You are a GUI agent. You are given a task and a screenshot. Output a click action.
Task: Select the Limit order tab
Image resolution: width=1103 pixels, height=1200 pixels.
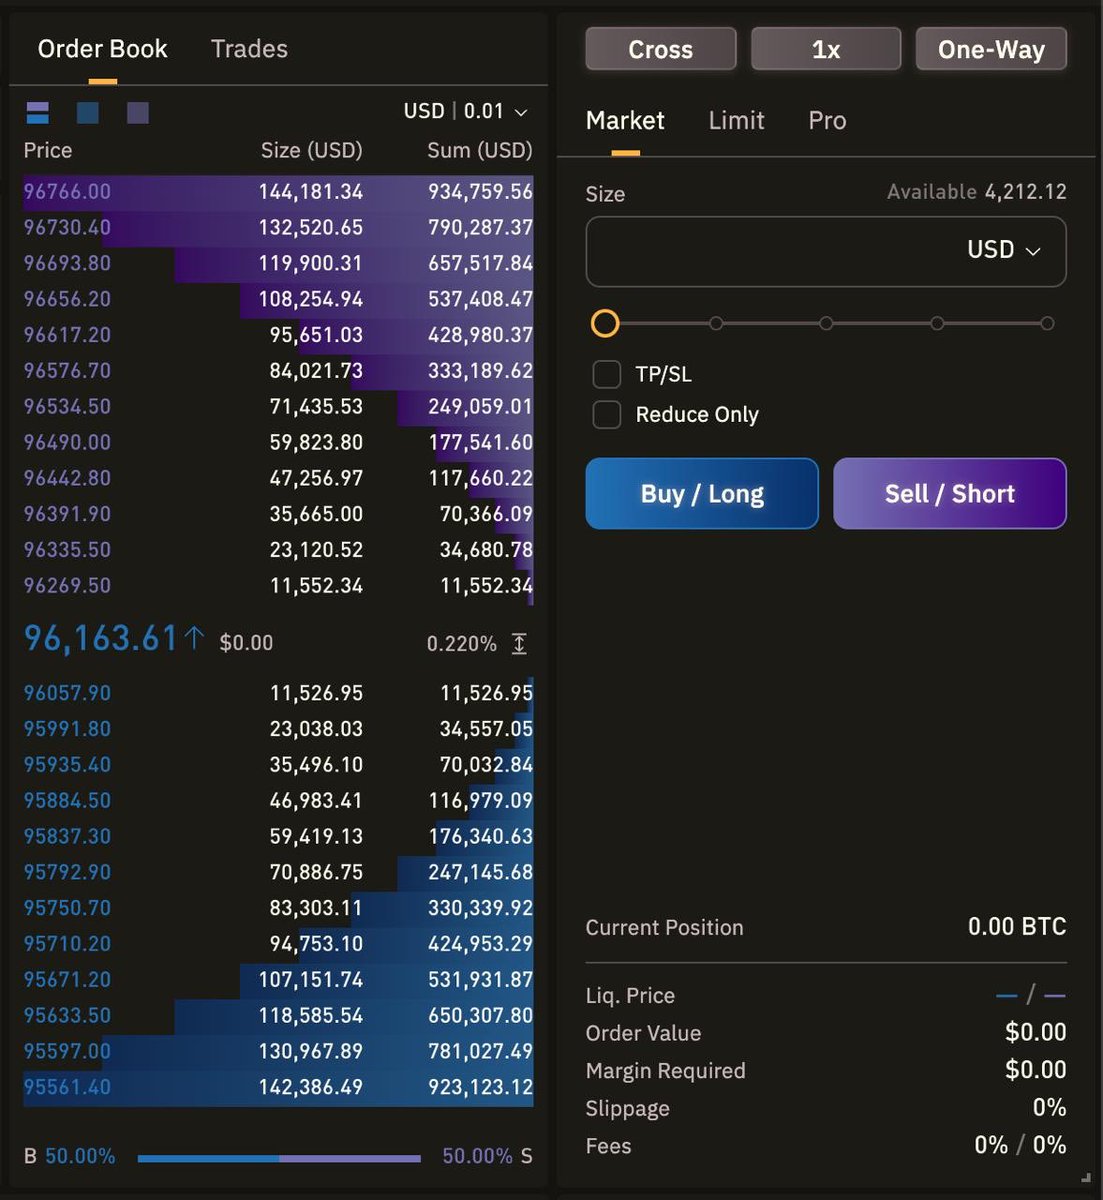click(736, 120)
